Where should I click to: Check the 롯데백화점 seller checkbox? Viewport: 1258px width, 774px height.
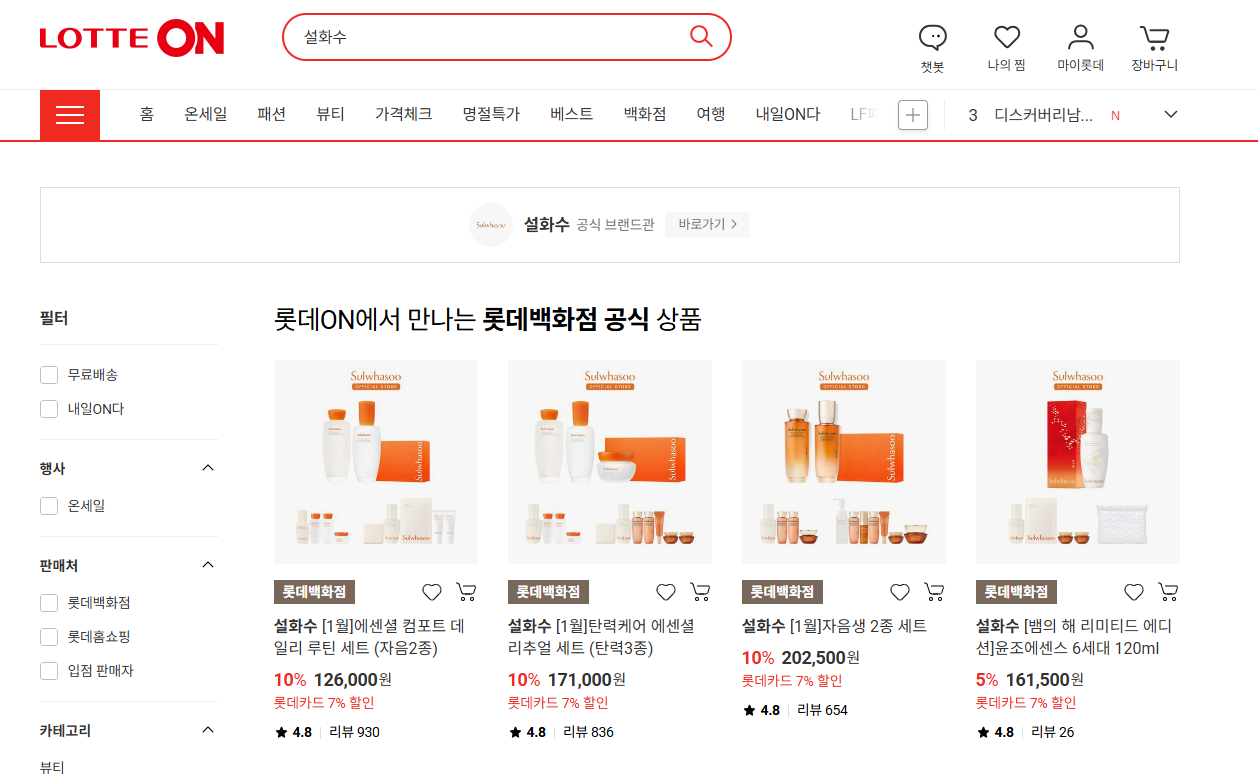click(x=49, y=603)
